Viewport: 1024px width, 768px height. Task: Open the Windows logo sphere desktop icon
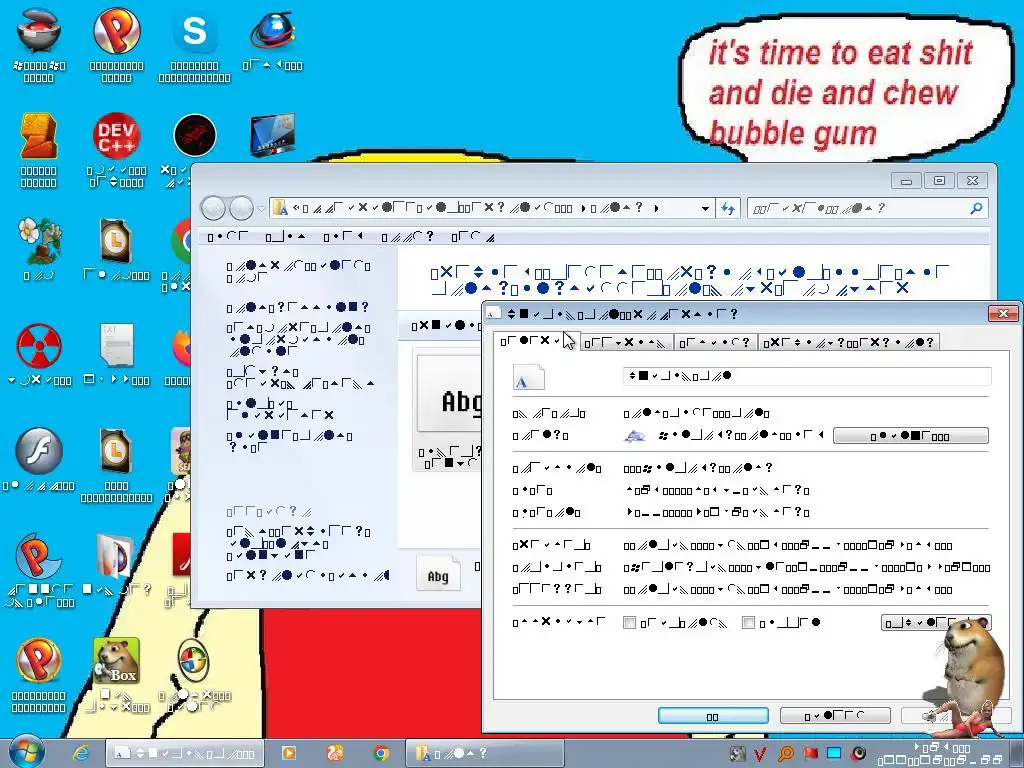[193, 660]
